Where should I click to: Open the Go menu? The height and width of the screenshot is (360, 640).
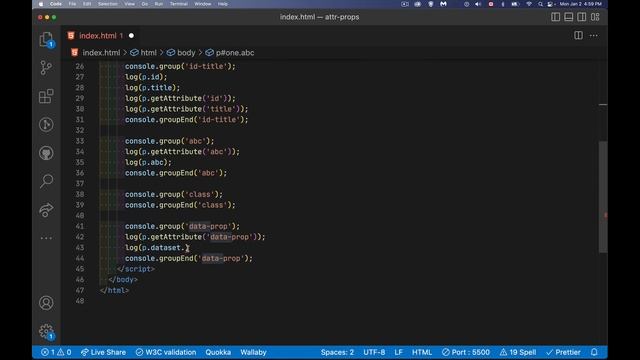[144, 4]
